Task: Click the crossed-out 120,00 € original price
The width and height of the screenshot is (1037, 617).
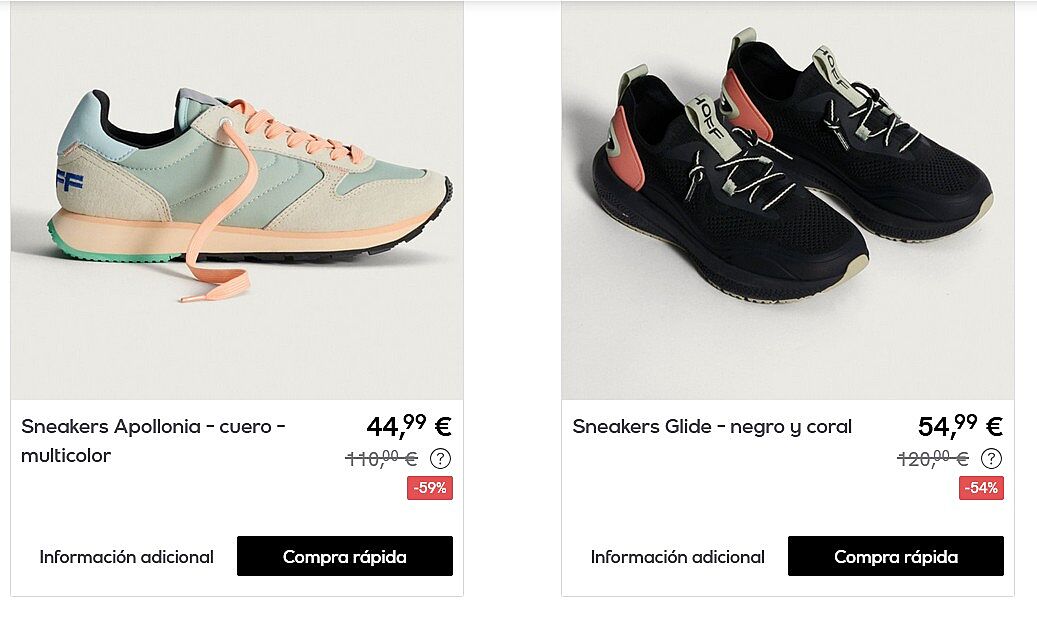Action: coord(933,458)
